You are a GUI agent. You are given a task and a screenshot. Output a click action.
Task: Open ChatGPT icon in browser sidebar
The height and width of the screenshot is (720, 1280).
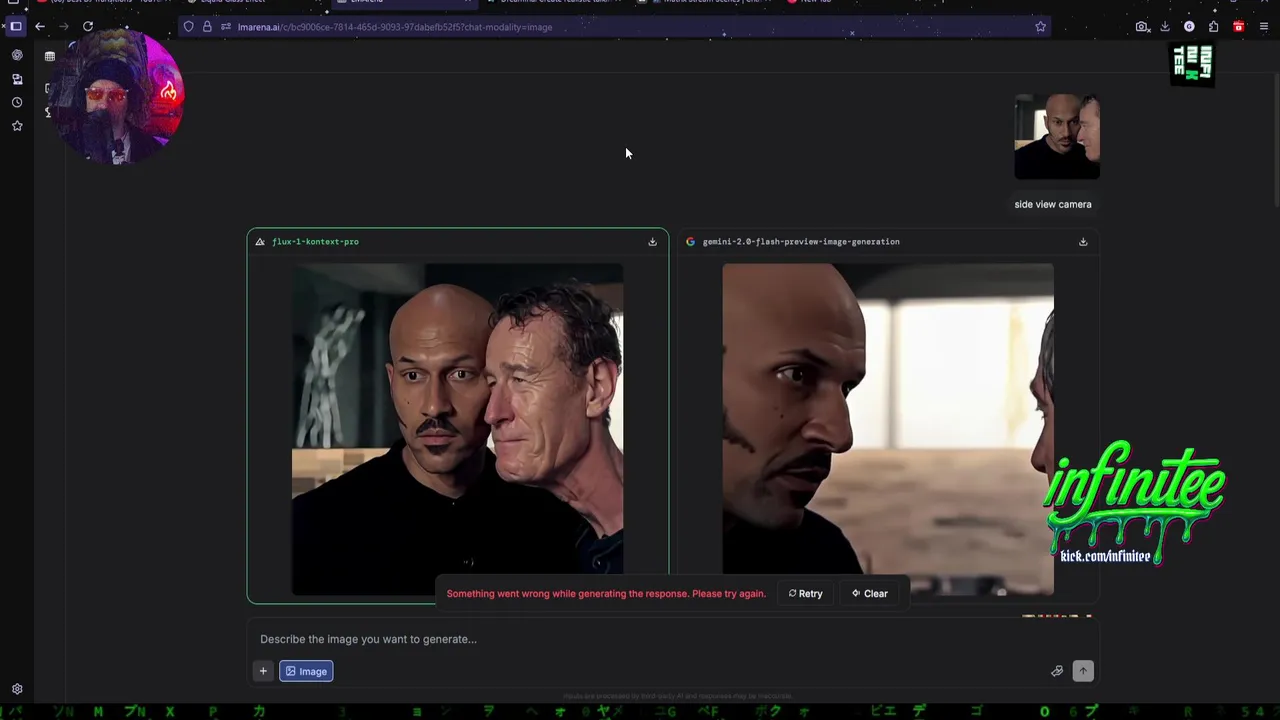pyautogui.click(x=17, y=55)
